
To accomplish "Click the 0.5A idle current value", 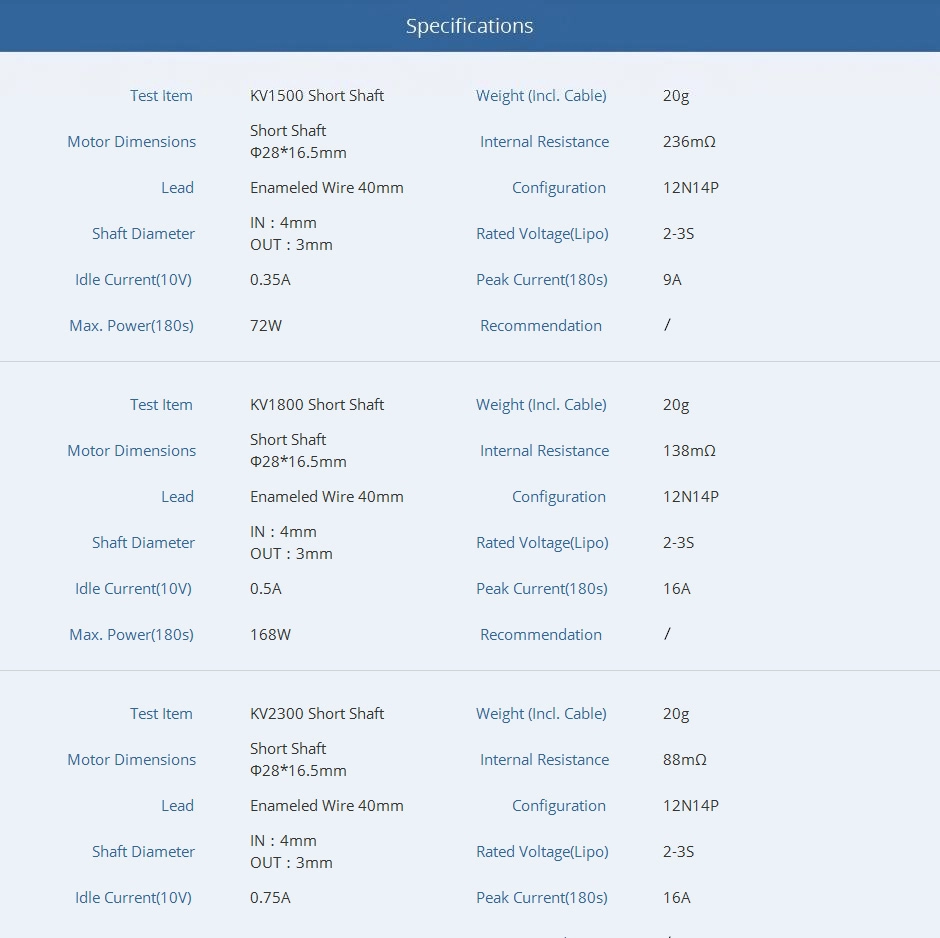I will 266,589.
